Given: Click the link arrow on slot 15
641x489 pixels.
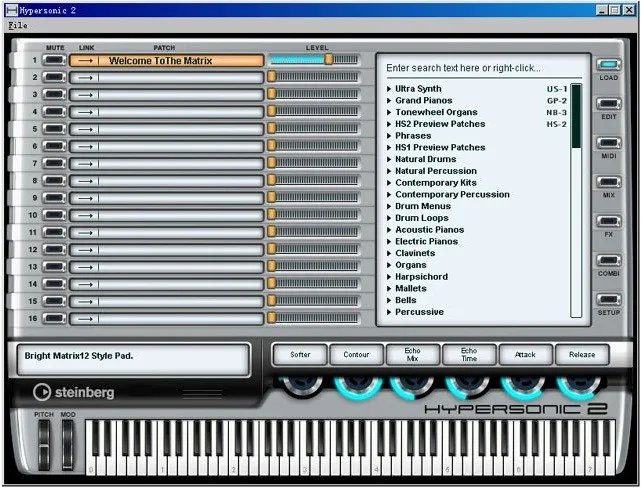Looking at the screenshot, I should (x=85, y=301).
